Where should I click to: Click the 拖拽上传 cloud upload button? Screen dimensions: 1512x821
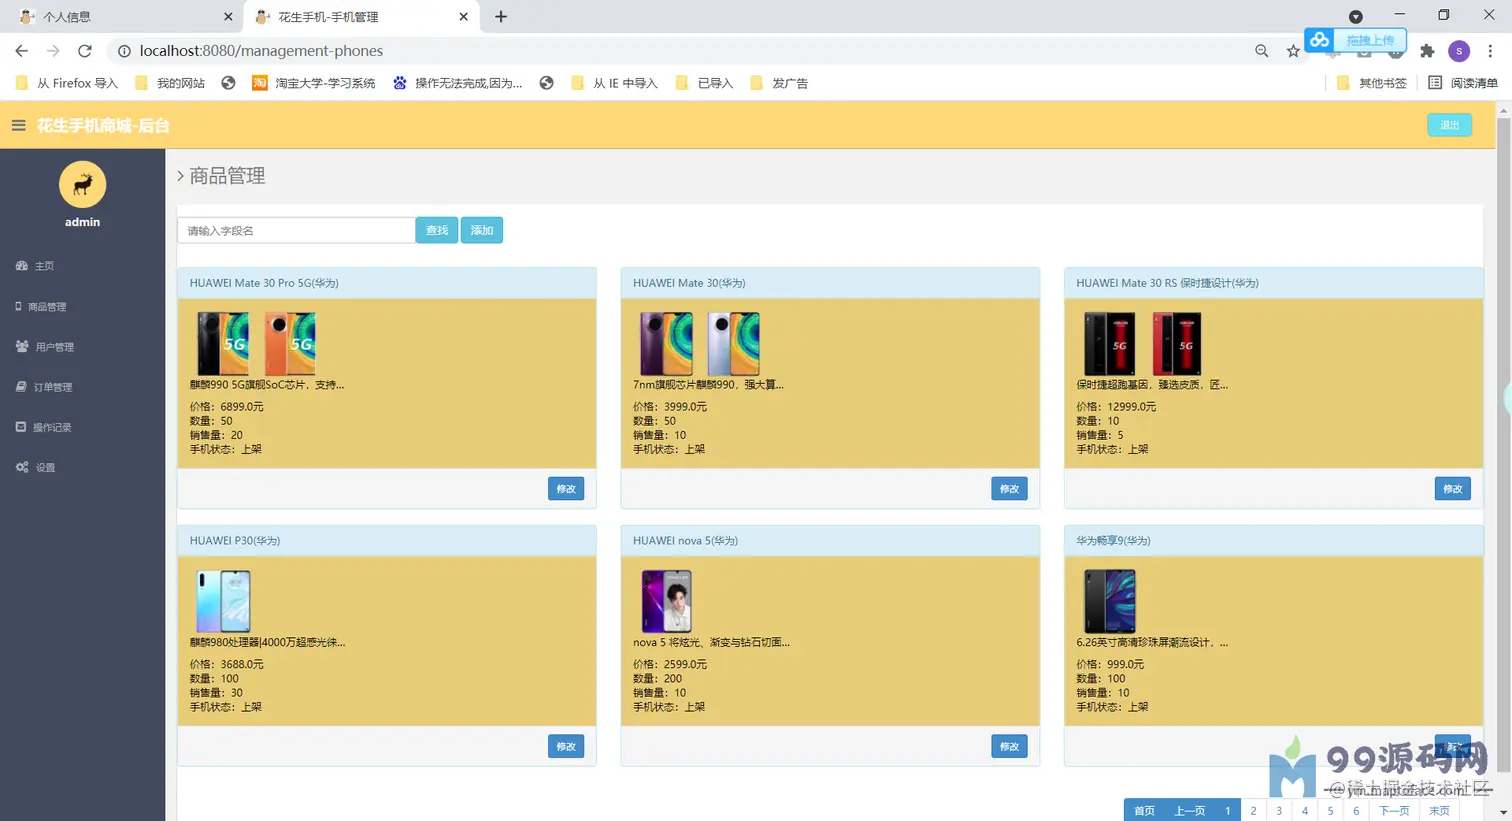point(1356,40)
